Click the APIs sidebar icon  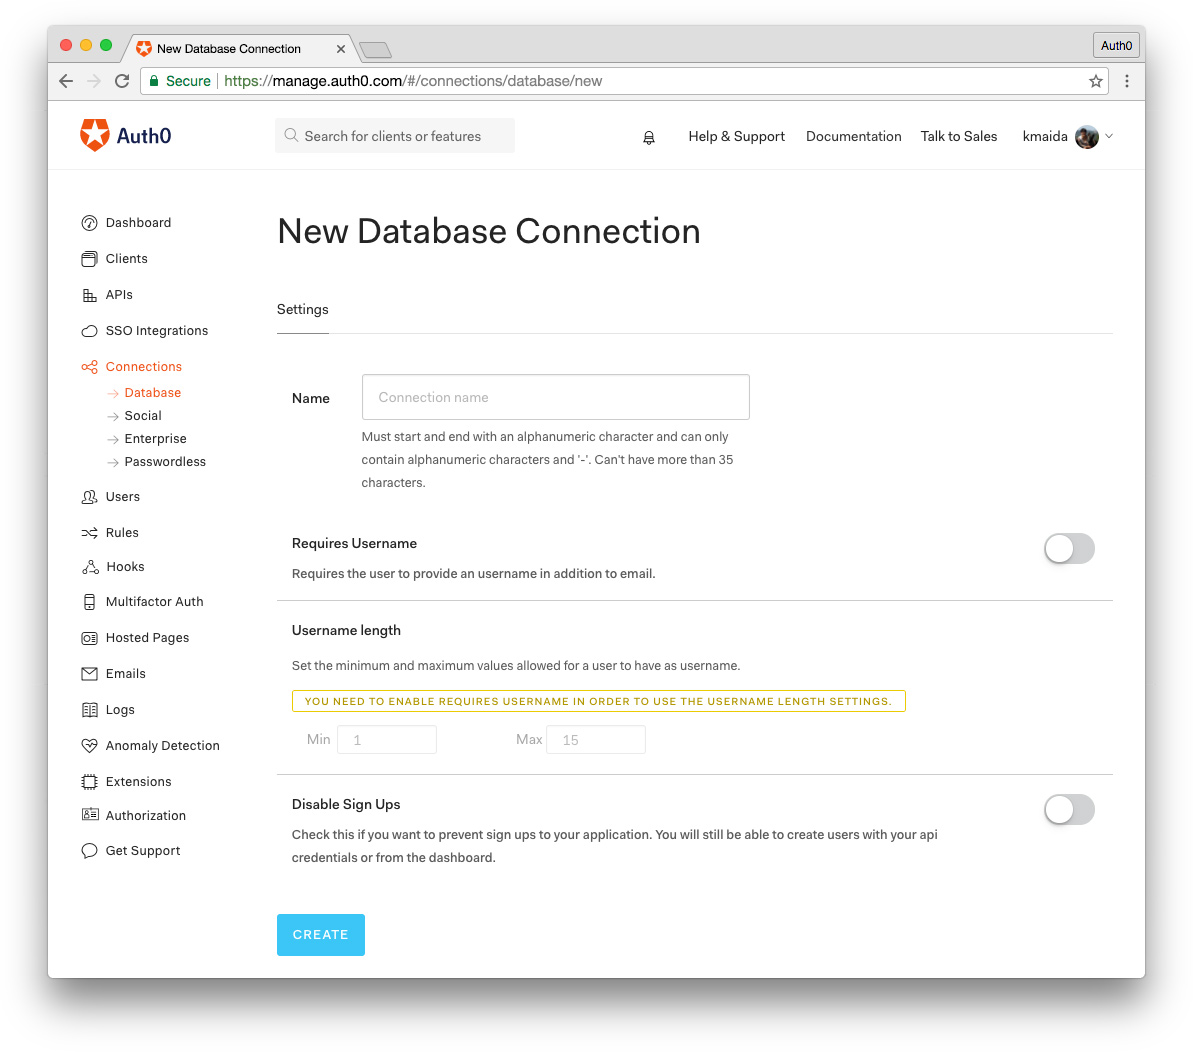[x=89, y=295]
